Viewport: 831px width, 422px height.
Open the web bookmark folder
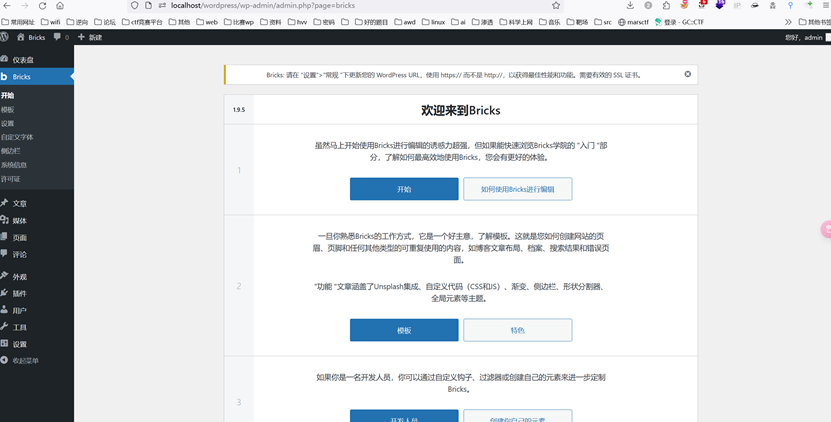[207, 22]
